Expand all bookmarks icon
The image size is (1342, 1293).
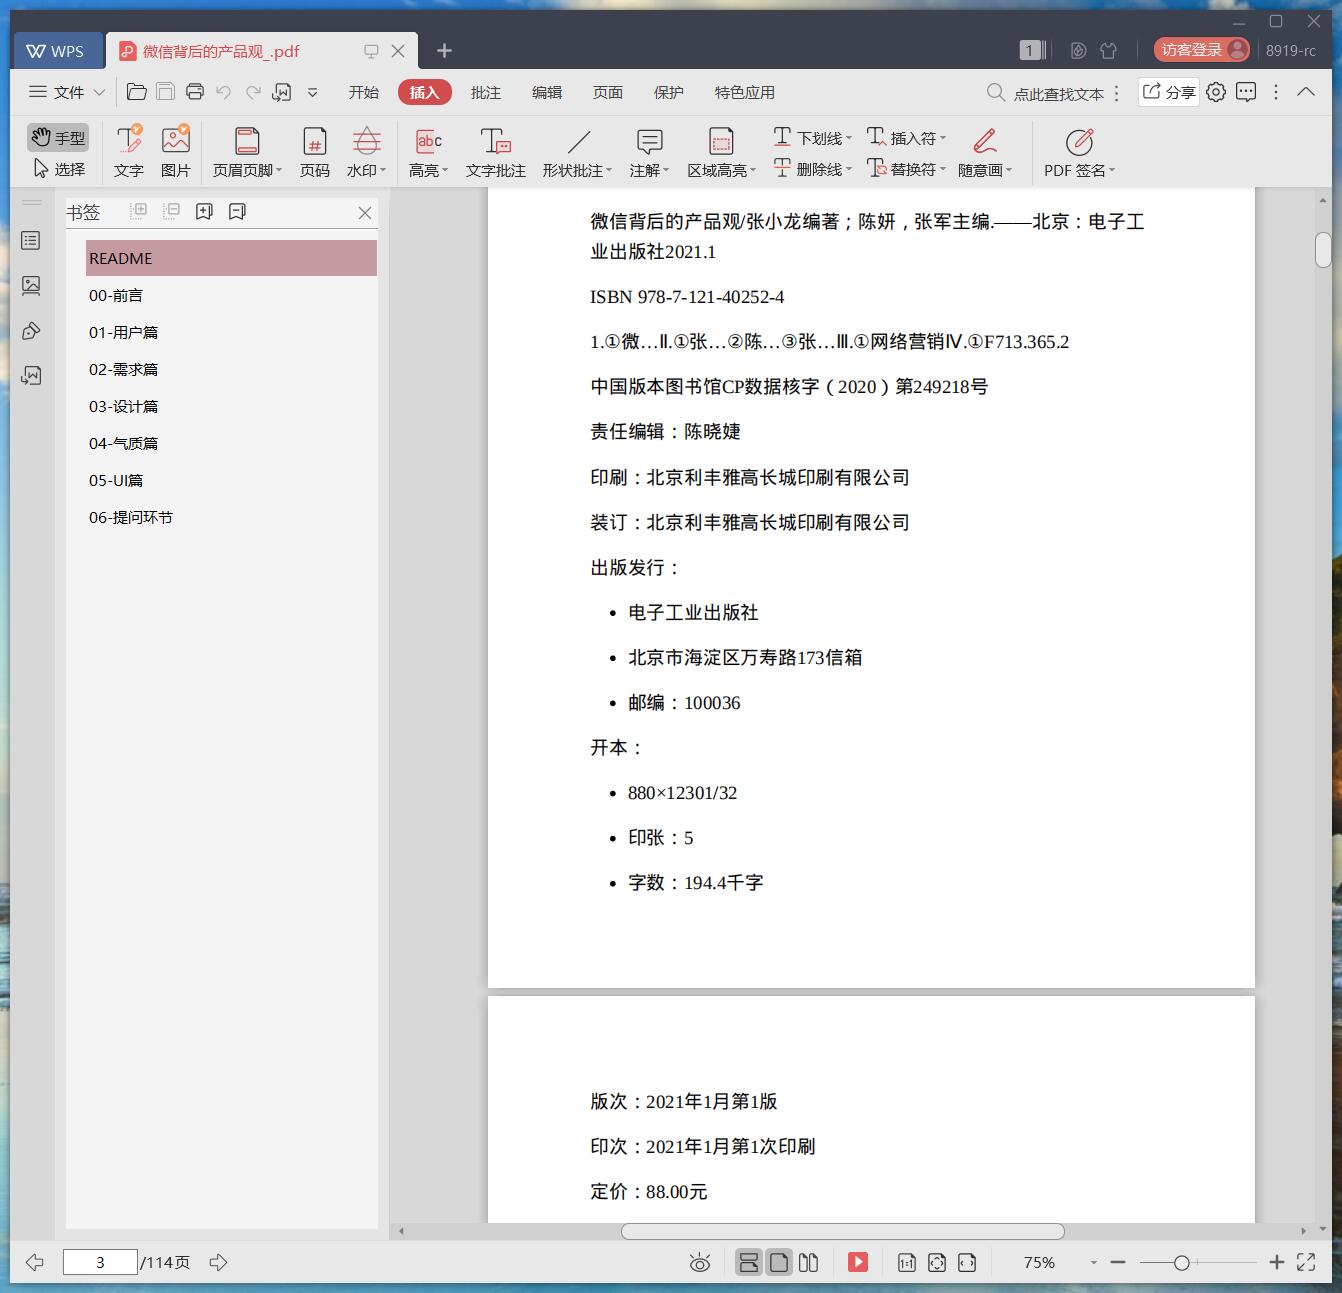[x=139, y=211]
